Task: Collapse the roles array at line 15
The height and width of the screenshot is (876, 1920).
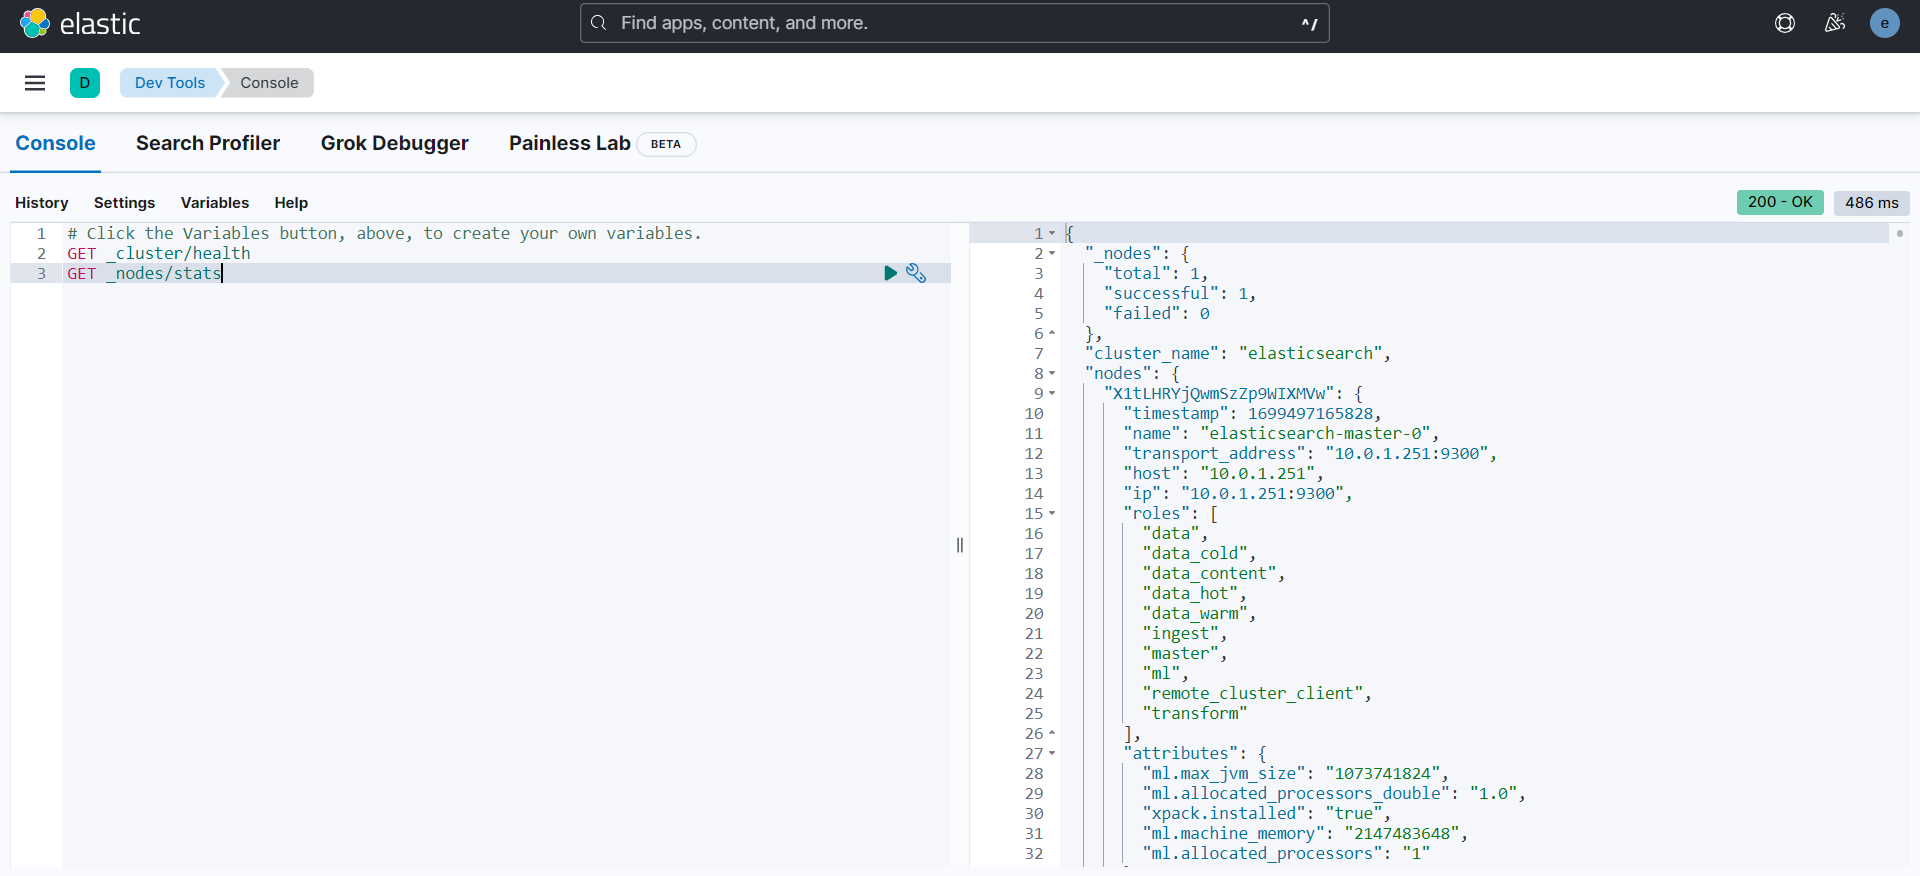Action: 1052,513
